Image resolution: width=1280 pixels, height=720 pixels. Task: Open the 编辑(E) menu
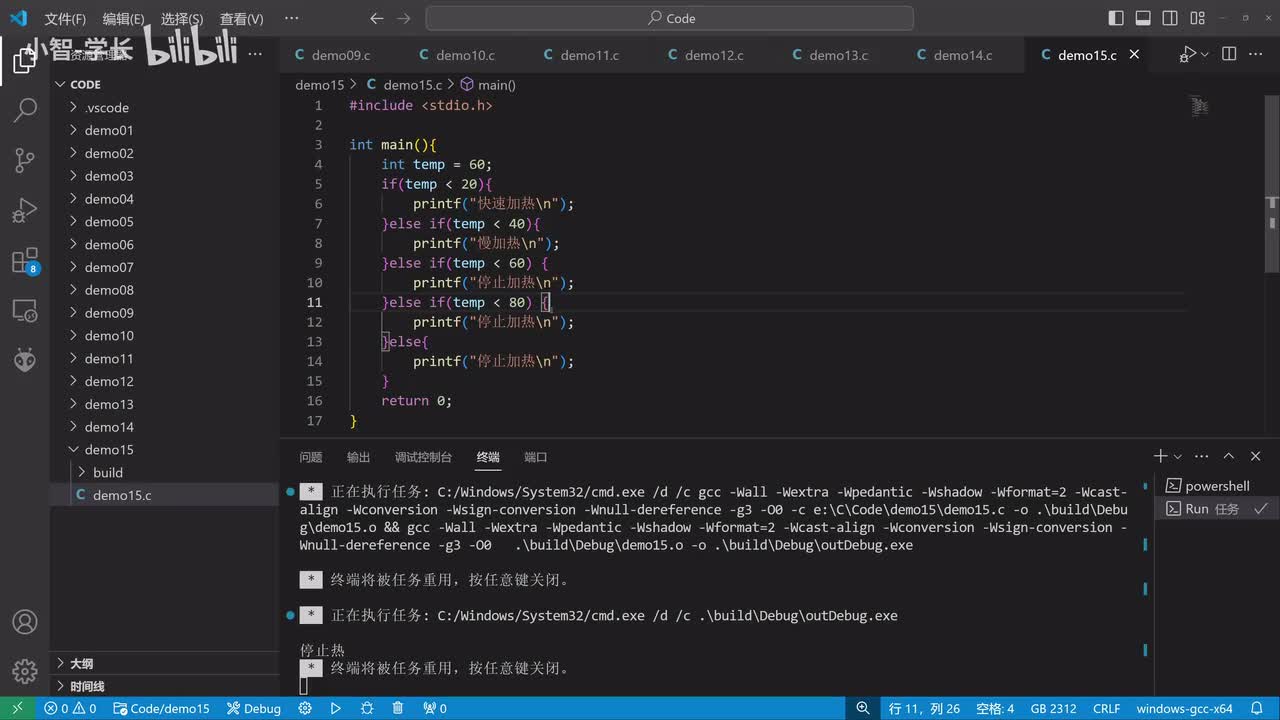tap(123, 19)
